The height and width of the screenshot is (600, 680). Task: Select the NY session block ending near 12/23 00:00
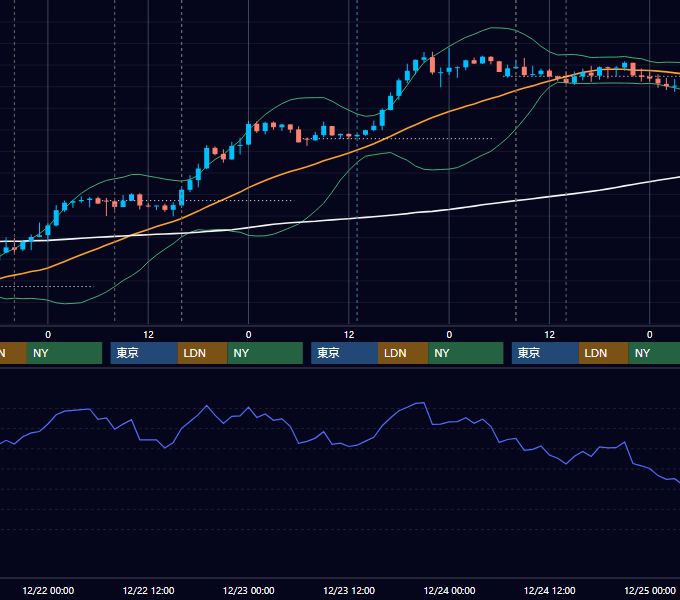click(x=265, y=353)
